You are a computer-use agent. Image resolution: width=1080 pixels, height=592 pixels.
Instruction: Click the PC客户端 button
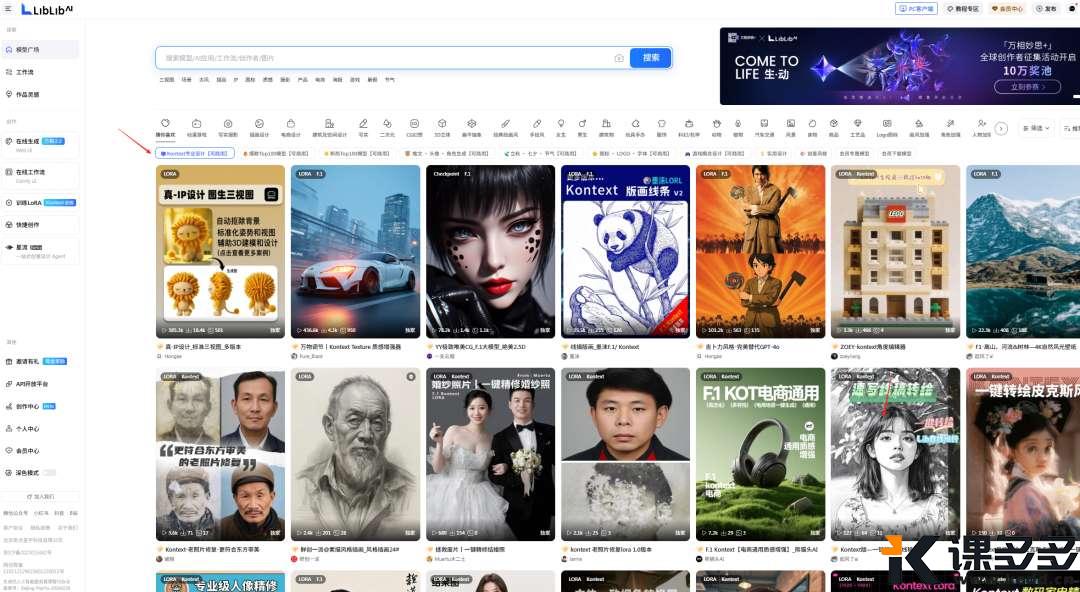click(916, 9)
